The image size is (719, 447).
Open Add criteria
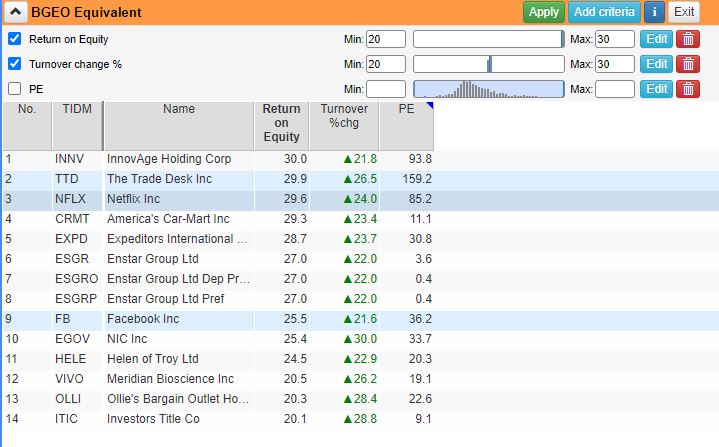[x=604, y=12]
